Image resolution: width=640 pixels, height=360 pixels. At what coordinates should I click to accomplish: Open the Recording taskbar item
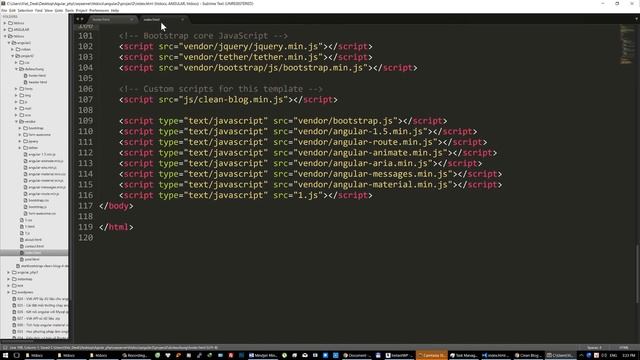tap(135, 356)
